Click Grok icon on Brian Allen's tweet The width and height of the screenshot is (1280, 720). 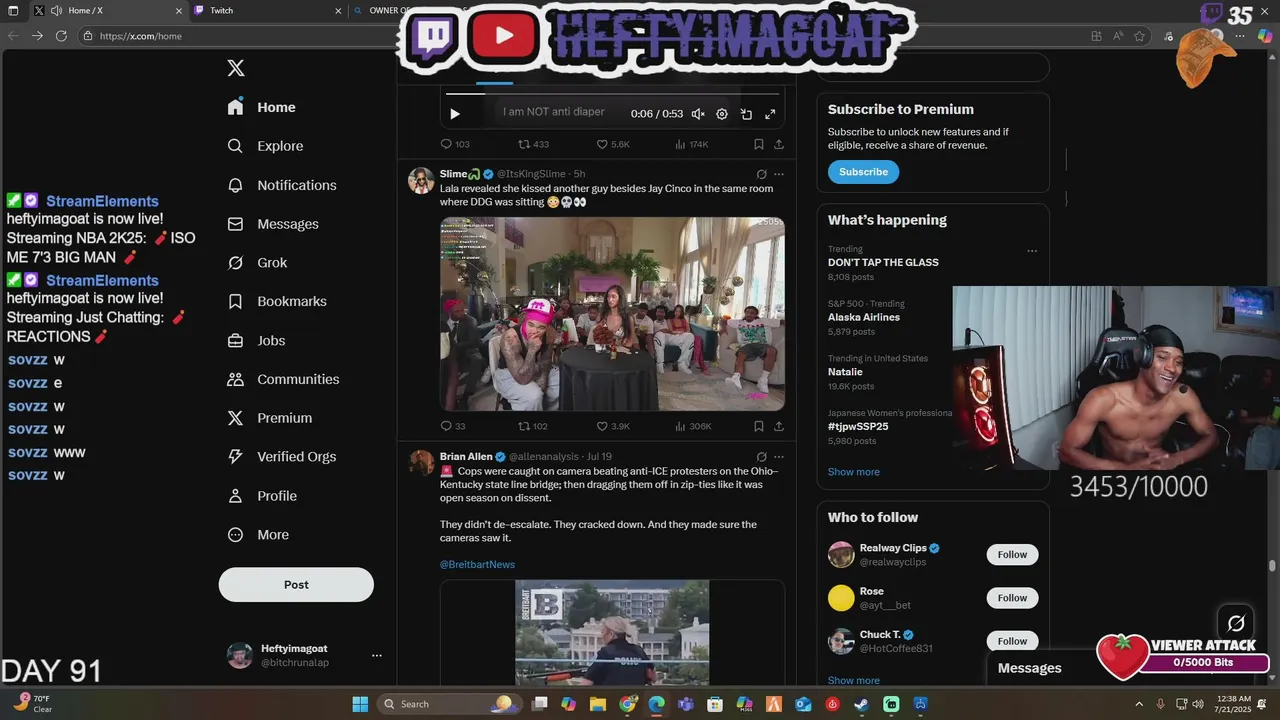coord(761,456)
